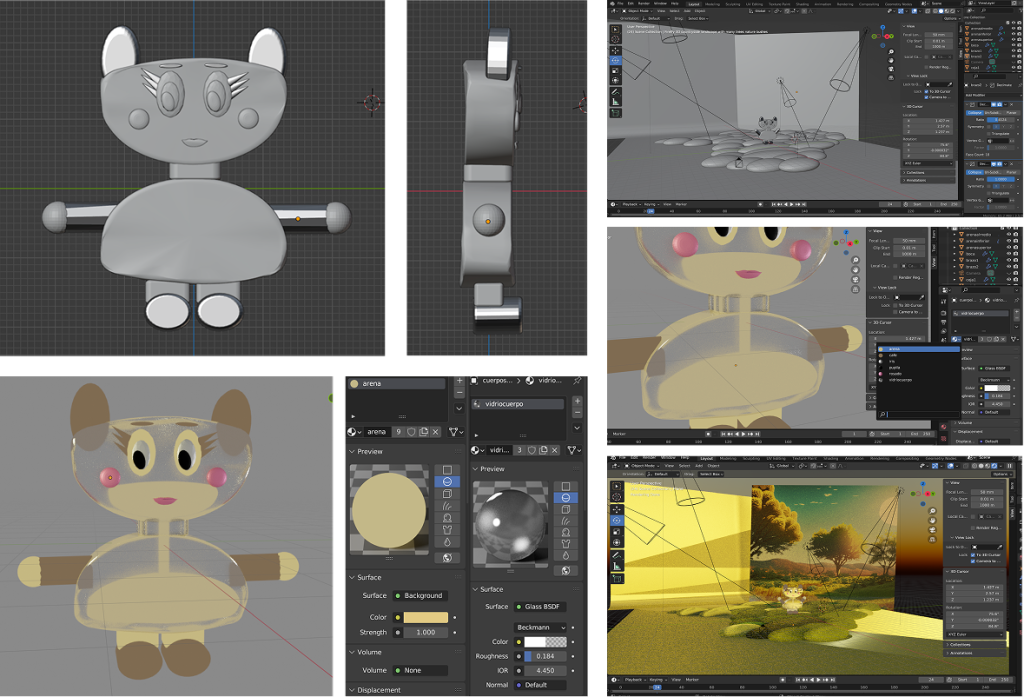Duplicate the arena material with the copy icon

(x=423, y=431)
